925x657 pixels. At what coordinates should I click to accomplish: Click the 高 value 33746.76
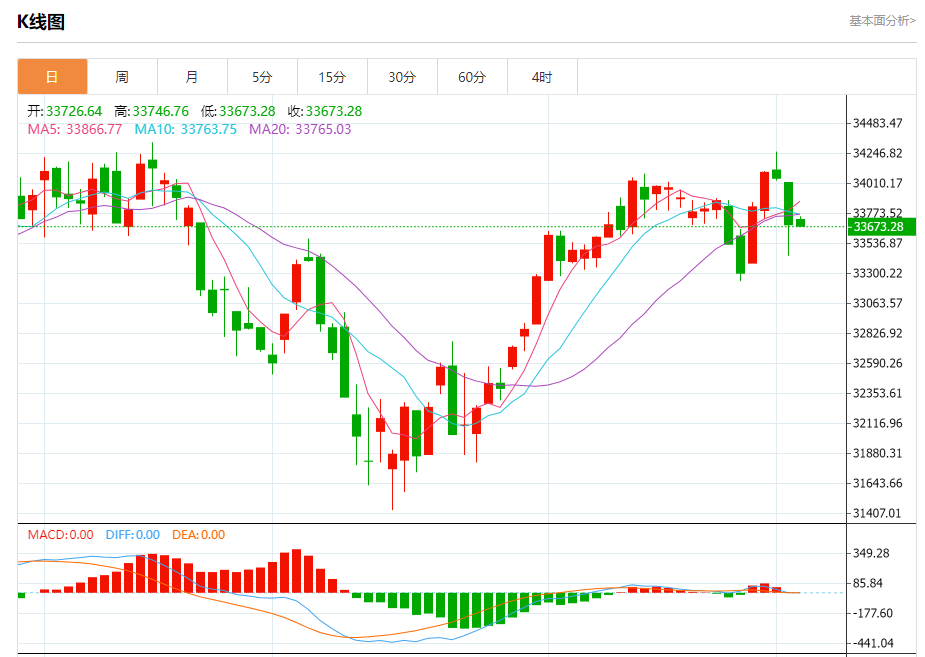[160, 111]
